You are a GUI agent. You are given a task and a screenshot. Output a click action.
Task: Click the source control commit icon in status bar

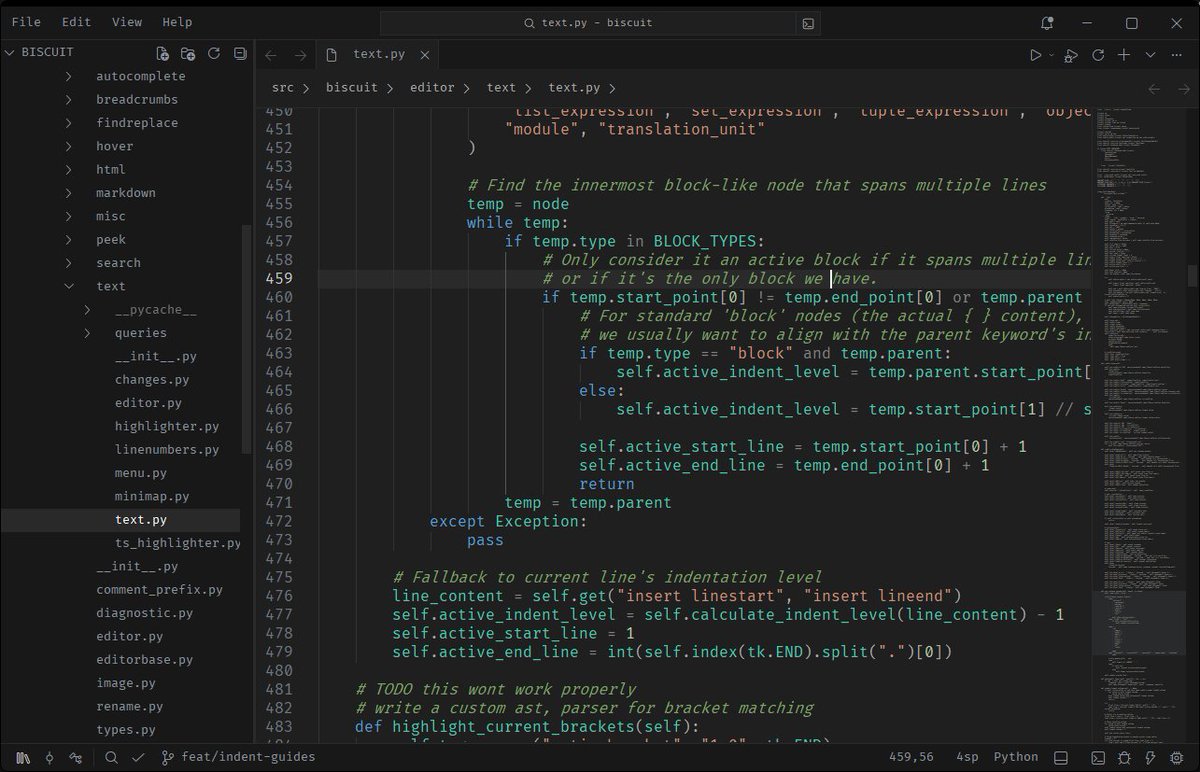[49, 758]
